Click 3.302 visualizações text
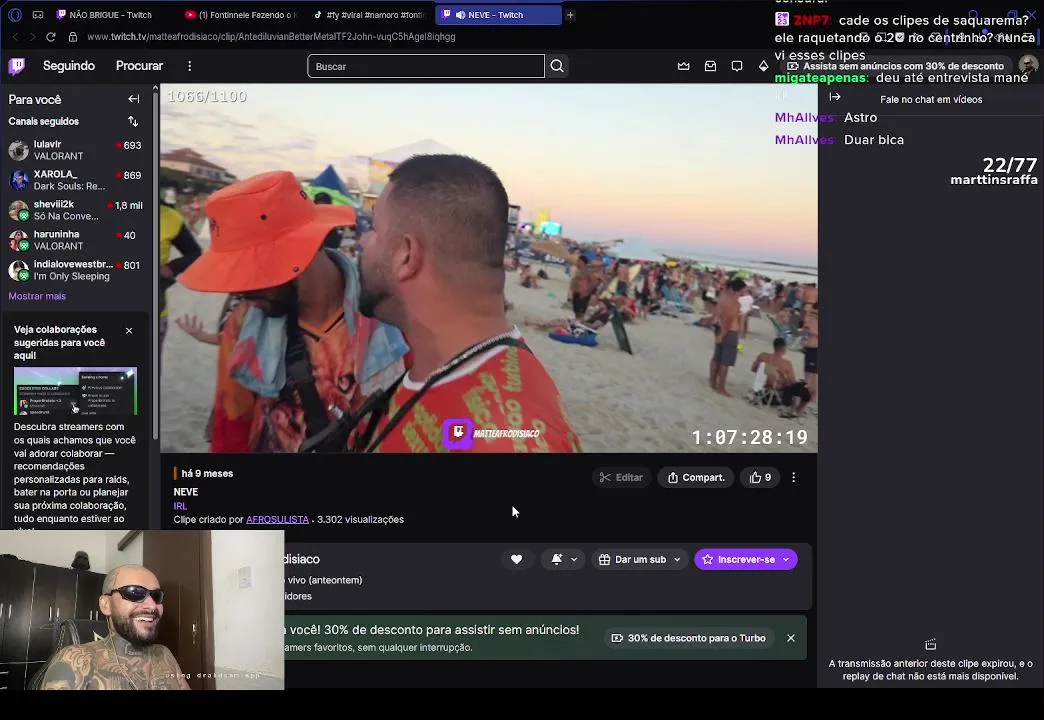This screenshot has width=1044, height=720. 360,520
